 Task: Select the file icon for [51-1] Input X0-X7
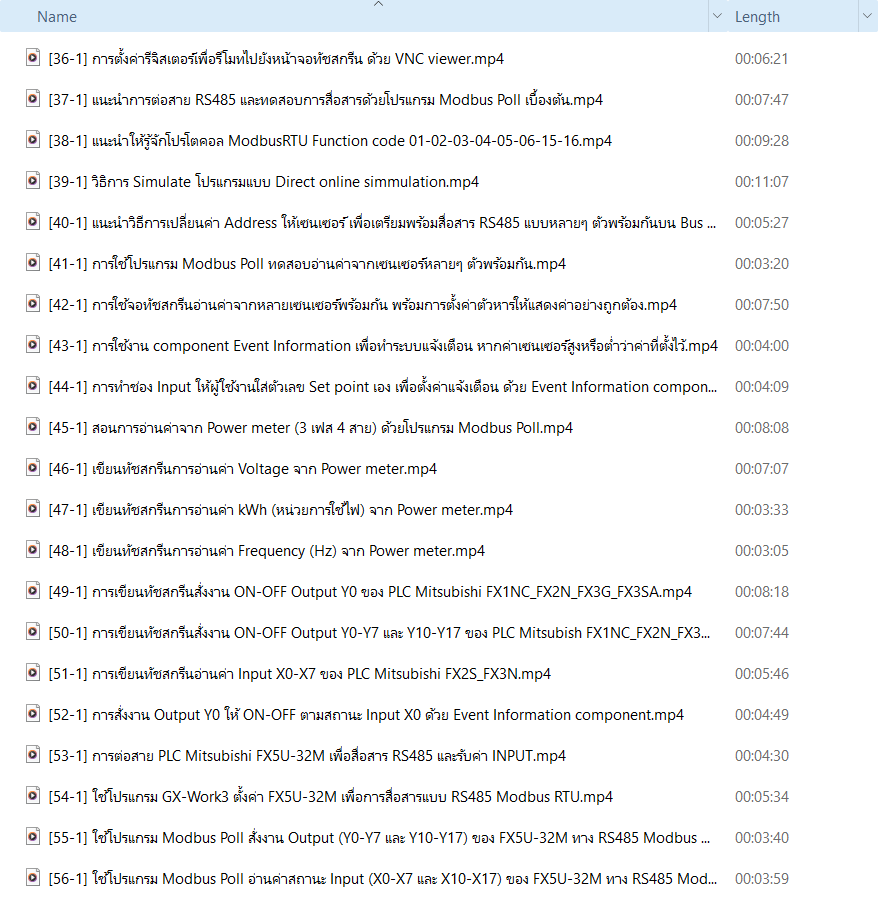pyautogui.click(x=33, y=673)
